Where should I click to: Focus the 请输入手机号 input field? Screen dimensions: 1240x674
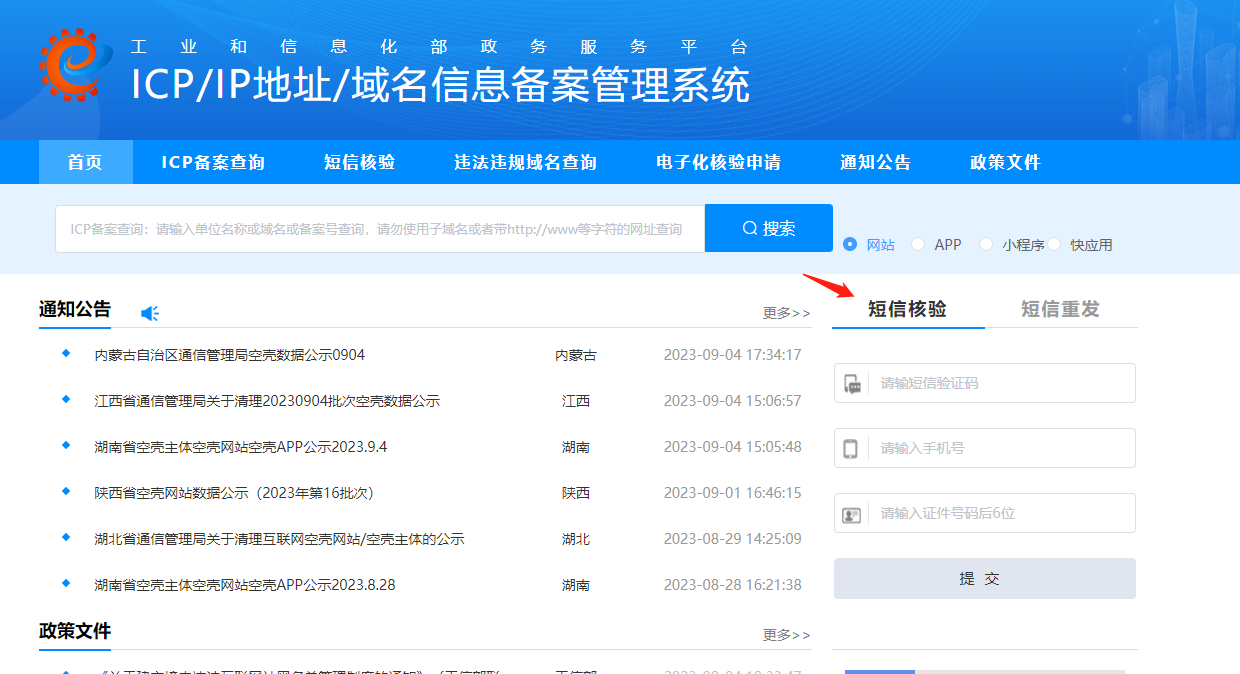985,448
